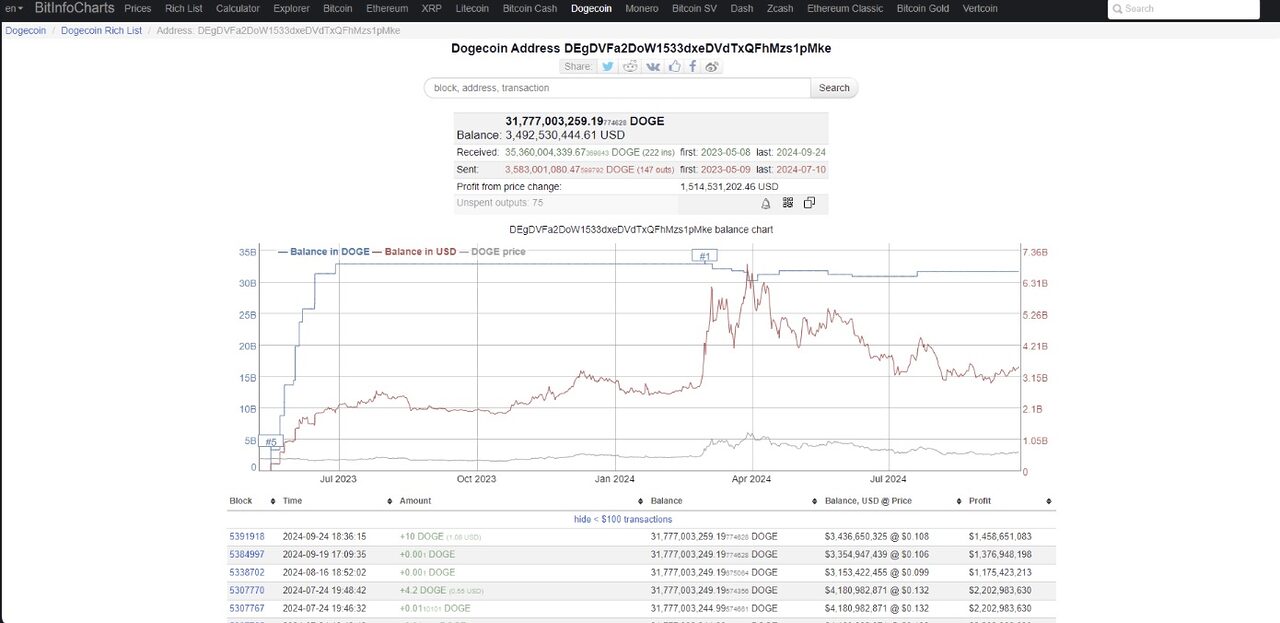The width and height of the screenshot is (1280, 623).
Task: Share address on Facebook
Action: (693, 66)
